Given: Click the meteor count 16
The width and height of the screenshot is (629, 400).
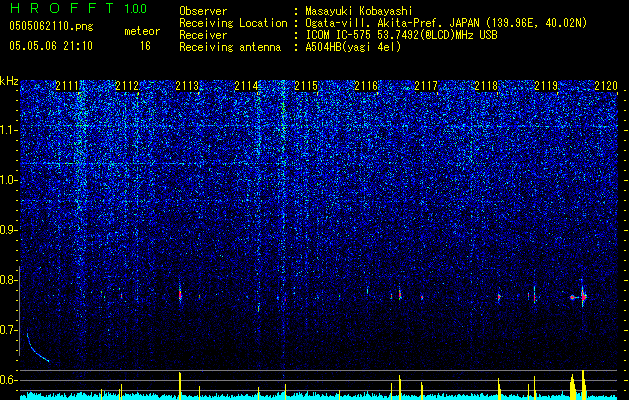Looking at the screenshot, I should pyautogui.click(x=145, y=46).
